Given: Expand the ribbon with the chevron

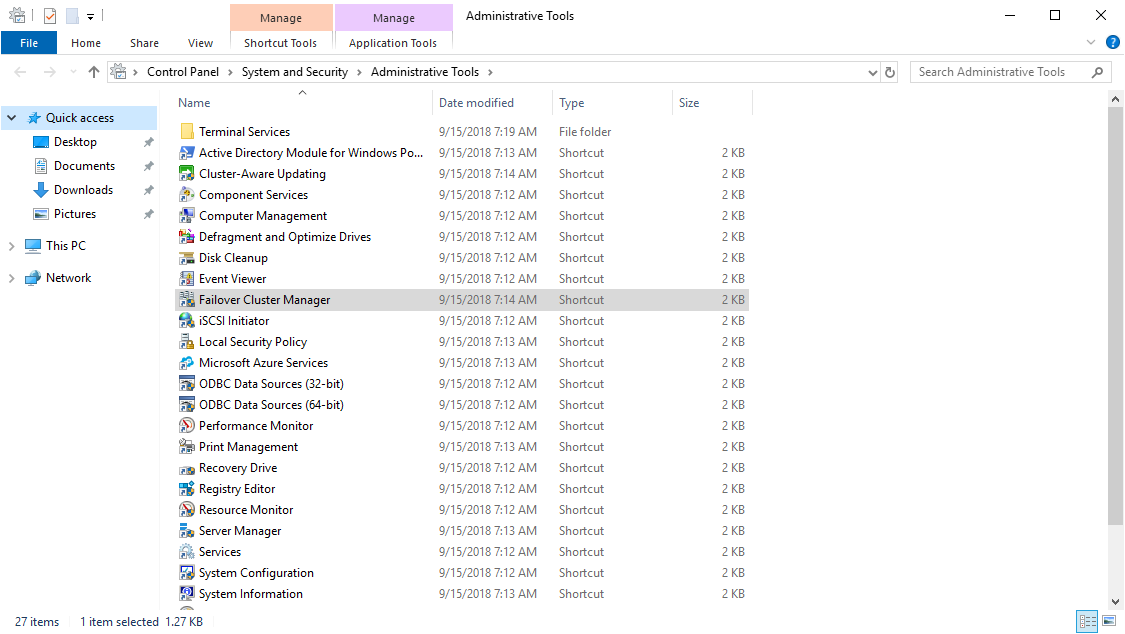Looking at the screenshot, I should point(1091,42).
